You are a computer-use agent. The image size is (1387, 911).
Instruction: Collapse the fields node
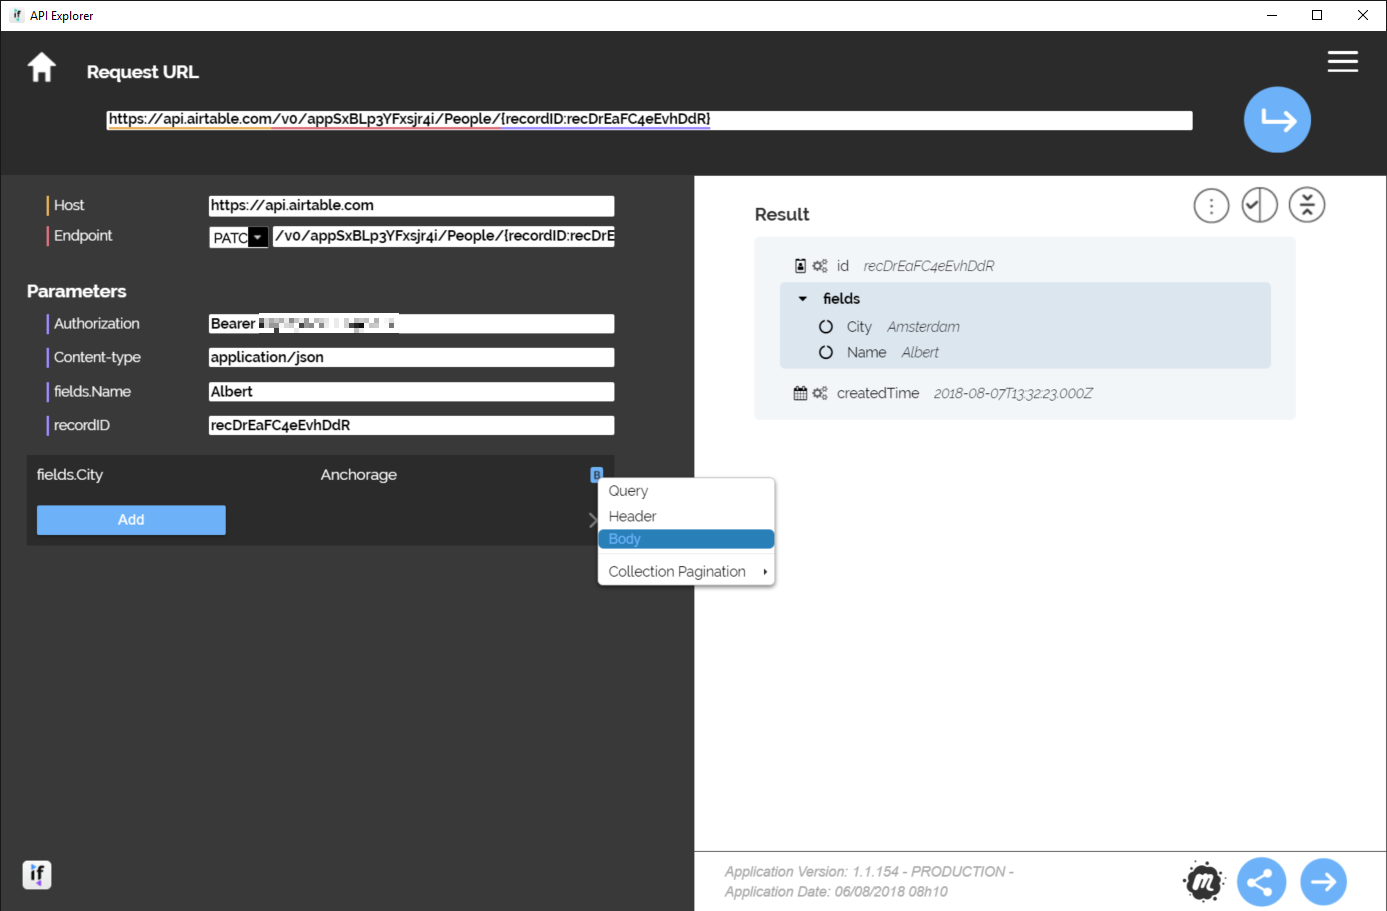point(802,299)
